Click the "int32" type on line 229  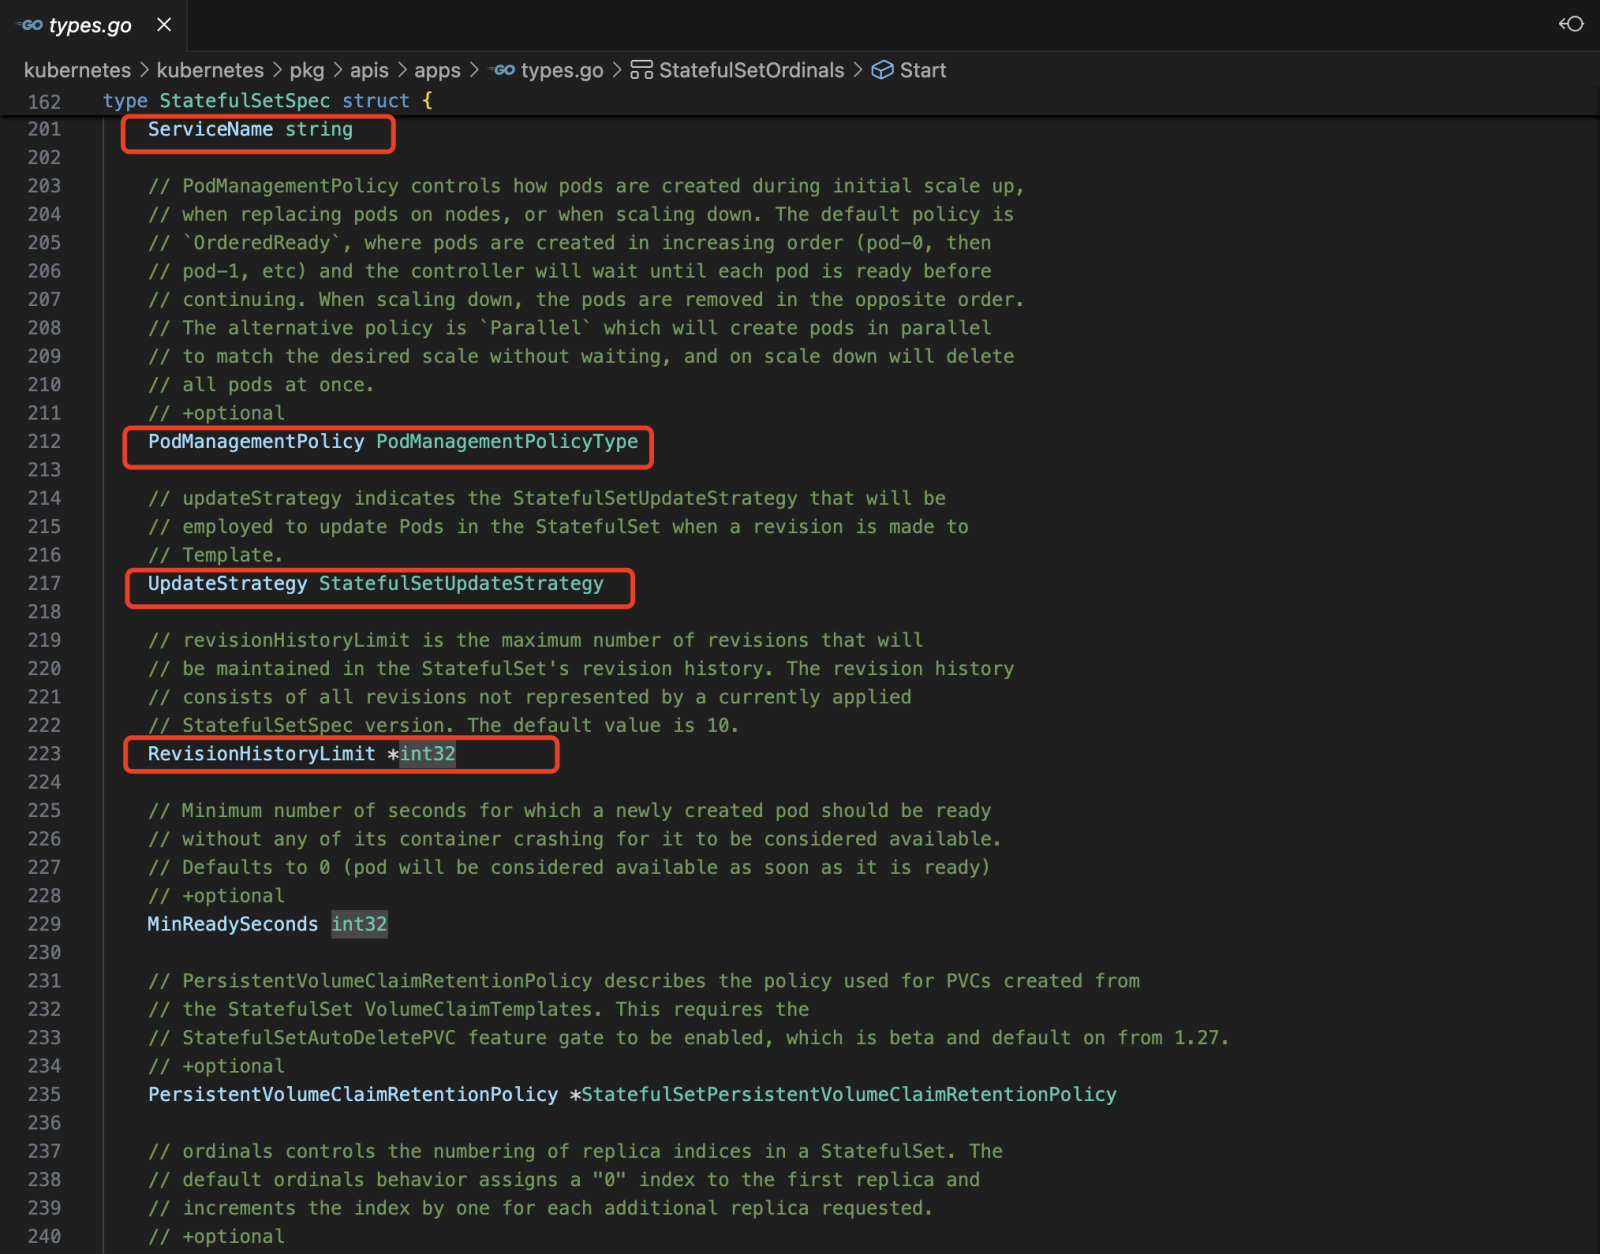click(359, 924)
